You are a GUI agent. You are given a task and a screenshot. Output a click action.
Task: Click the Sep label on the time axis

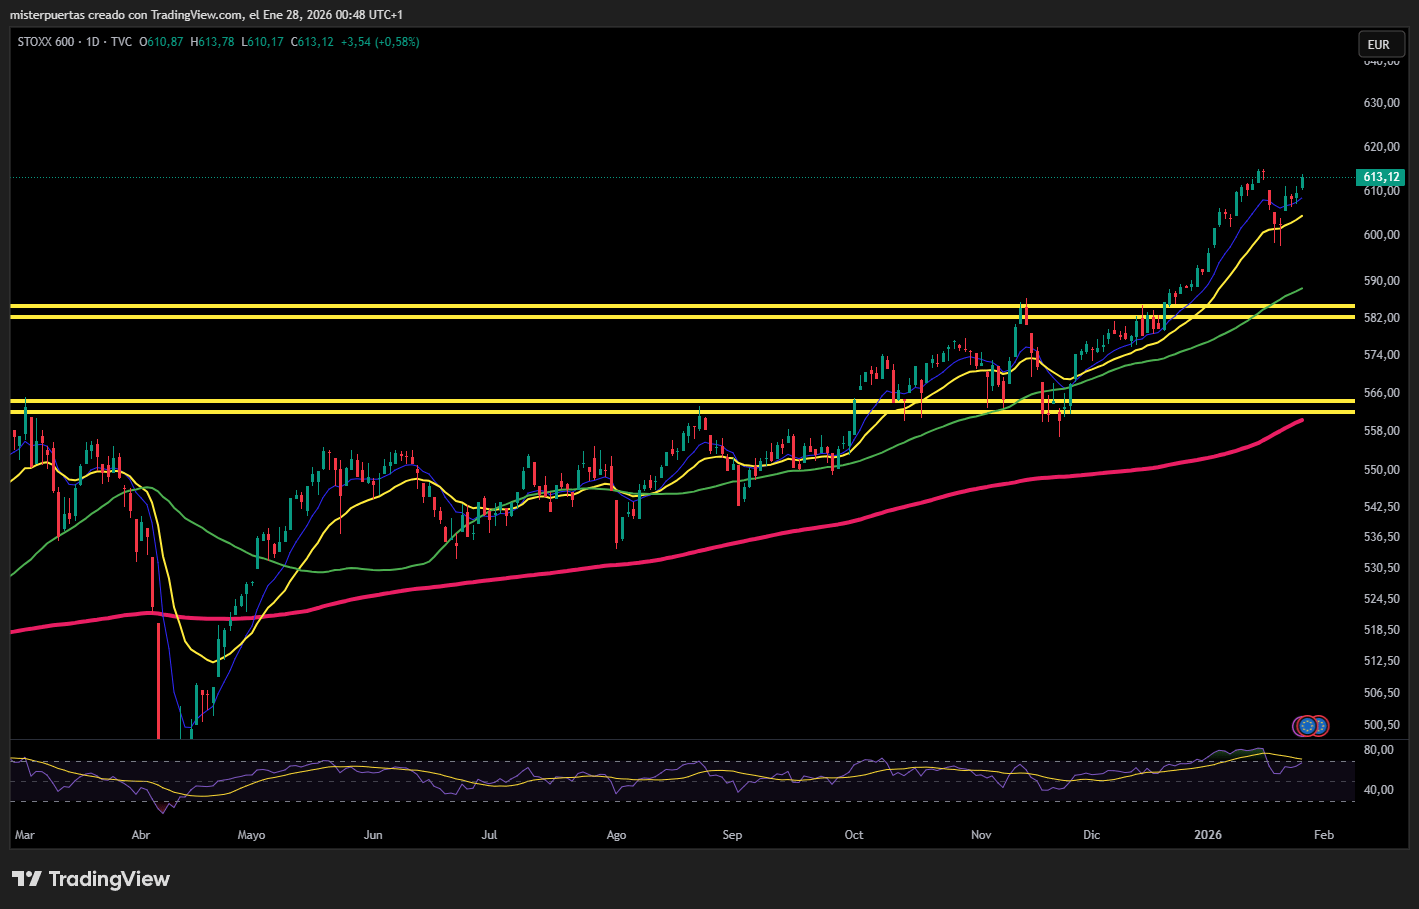tap(733, 835)
